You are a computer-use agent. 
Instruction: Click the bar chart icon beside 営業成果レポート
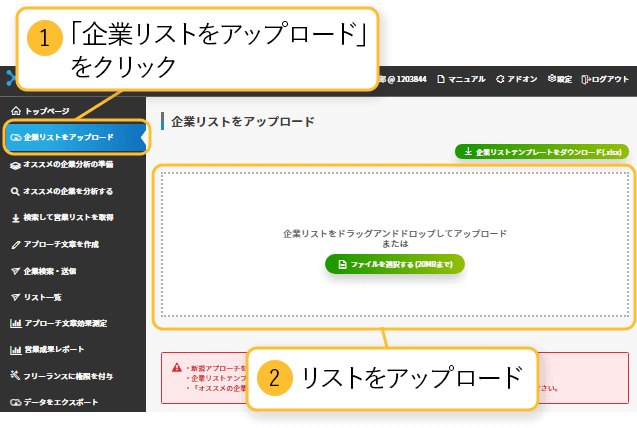coord(15,350)
